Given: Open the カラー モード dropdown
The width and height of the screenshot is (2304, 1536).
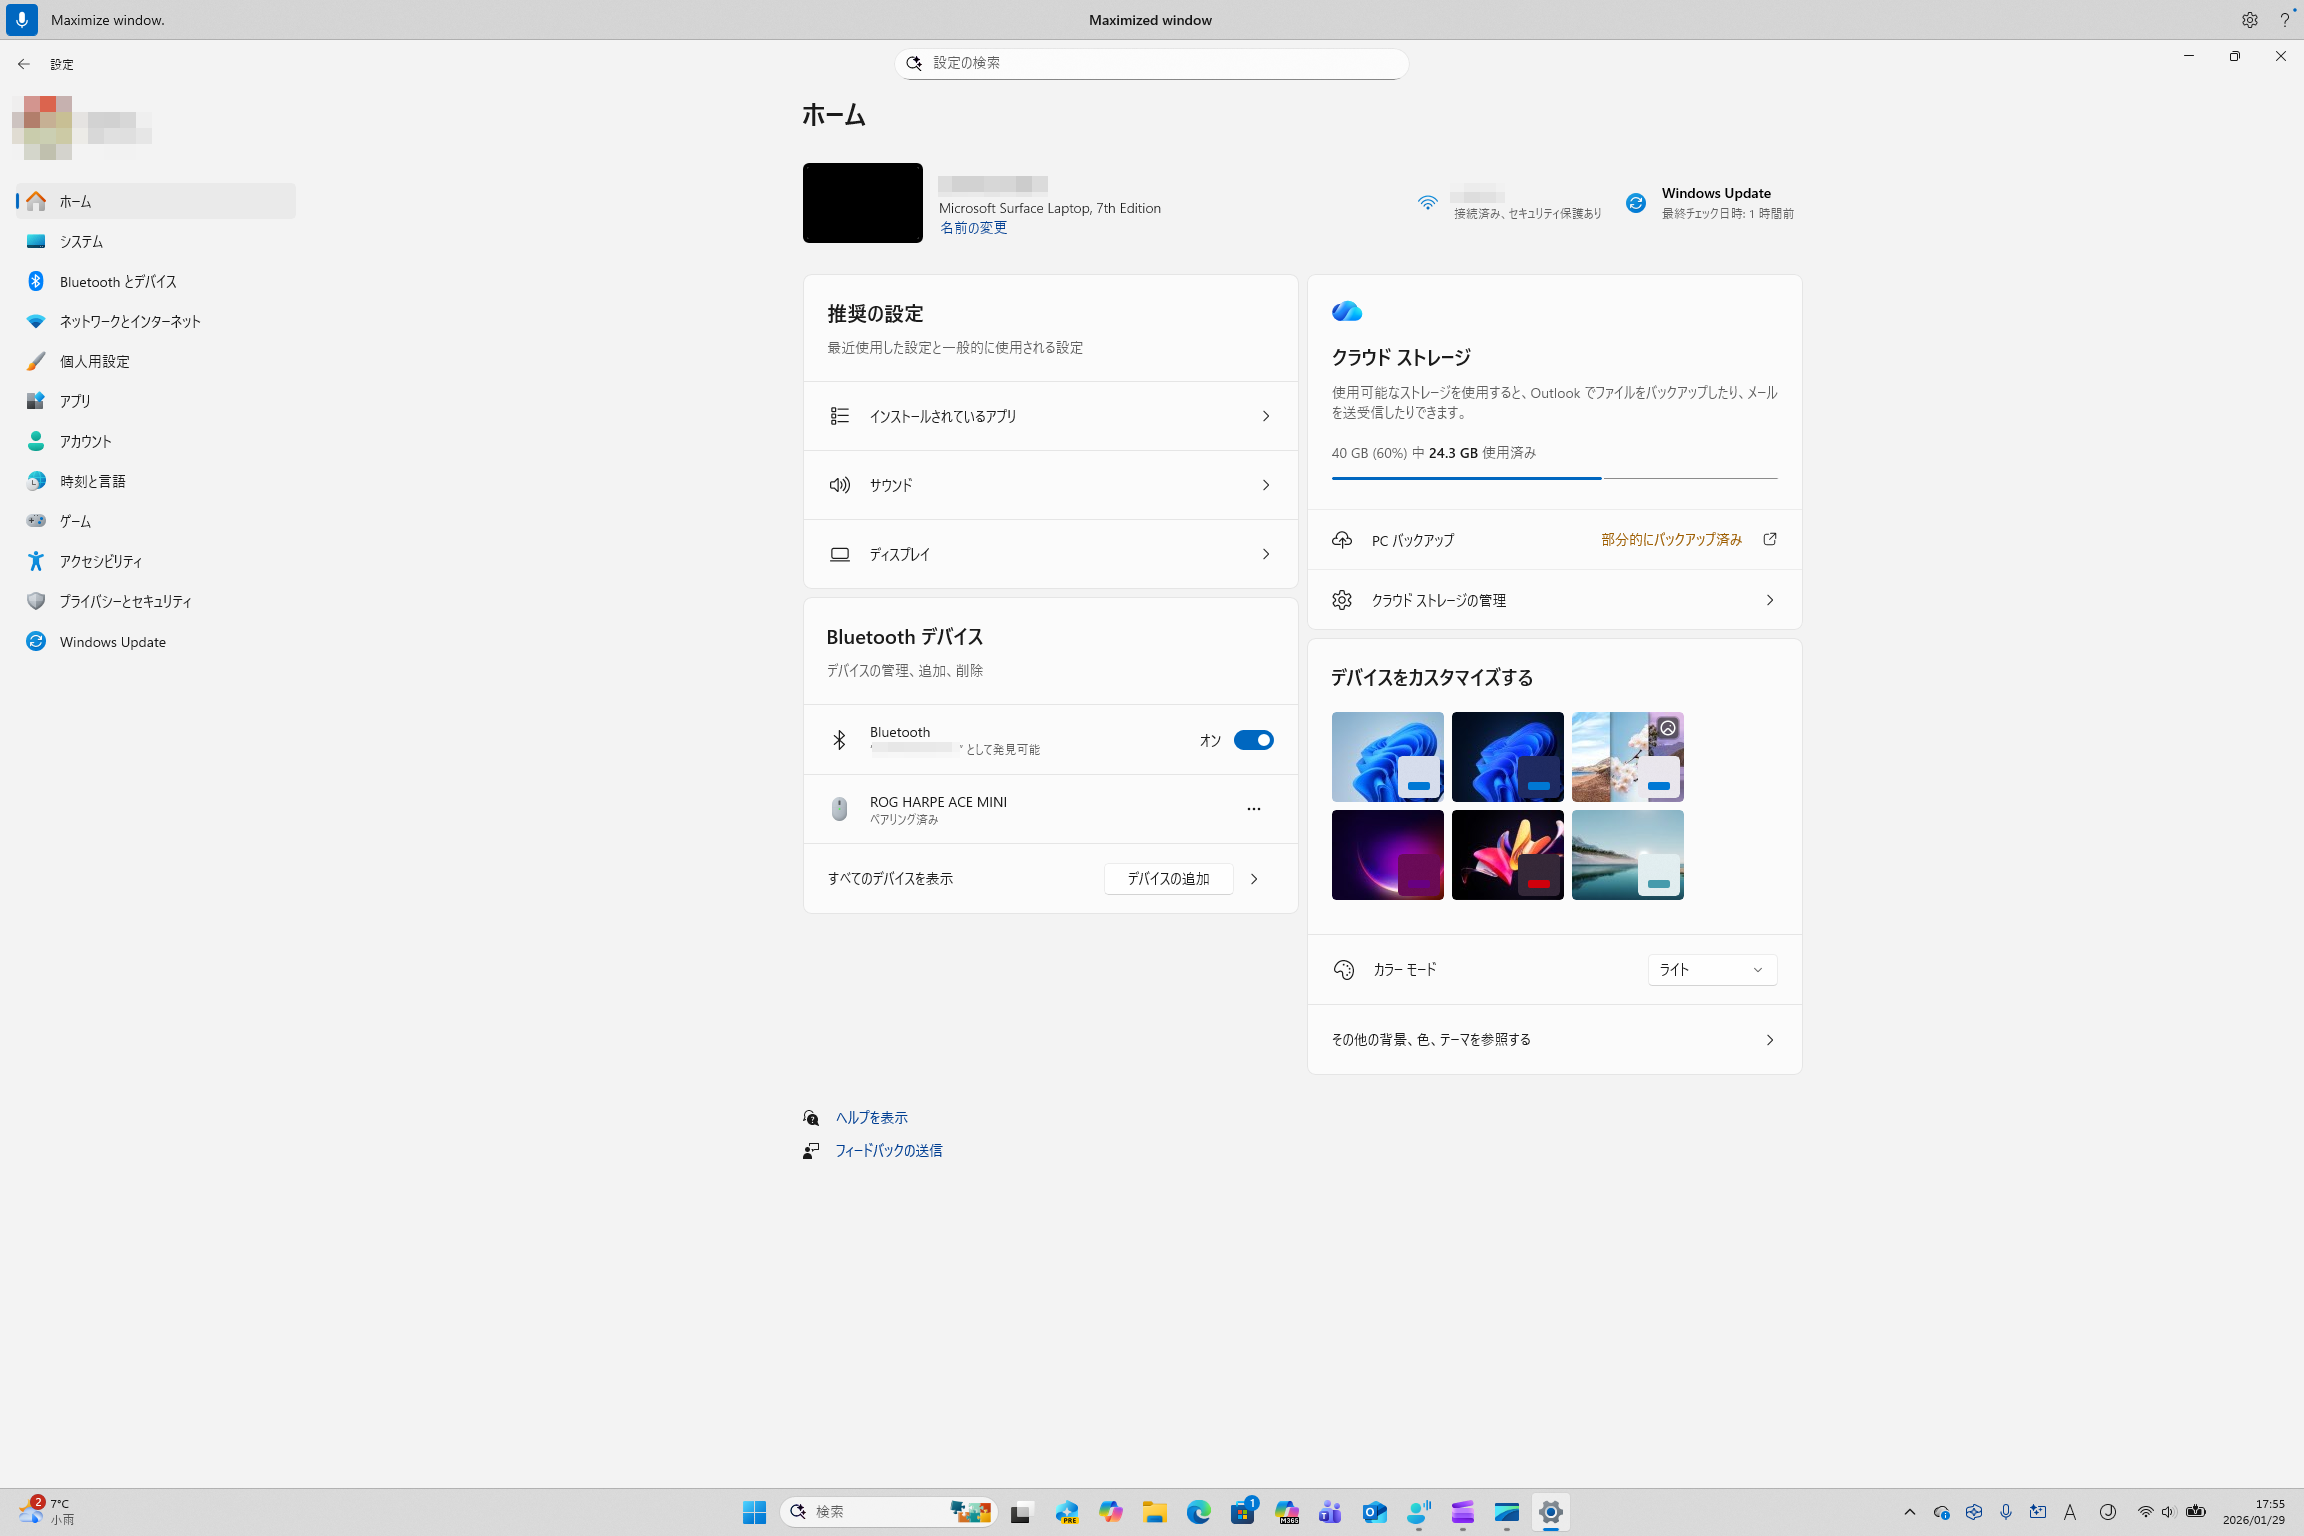Looking at the screenshot, I should [1711, 969].
